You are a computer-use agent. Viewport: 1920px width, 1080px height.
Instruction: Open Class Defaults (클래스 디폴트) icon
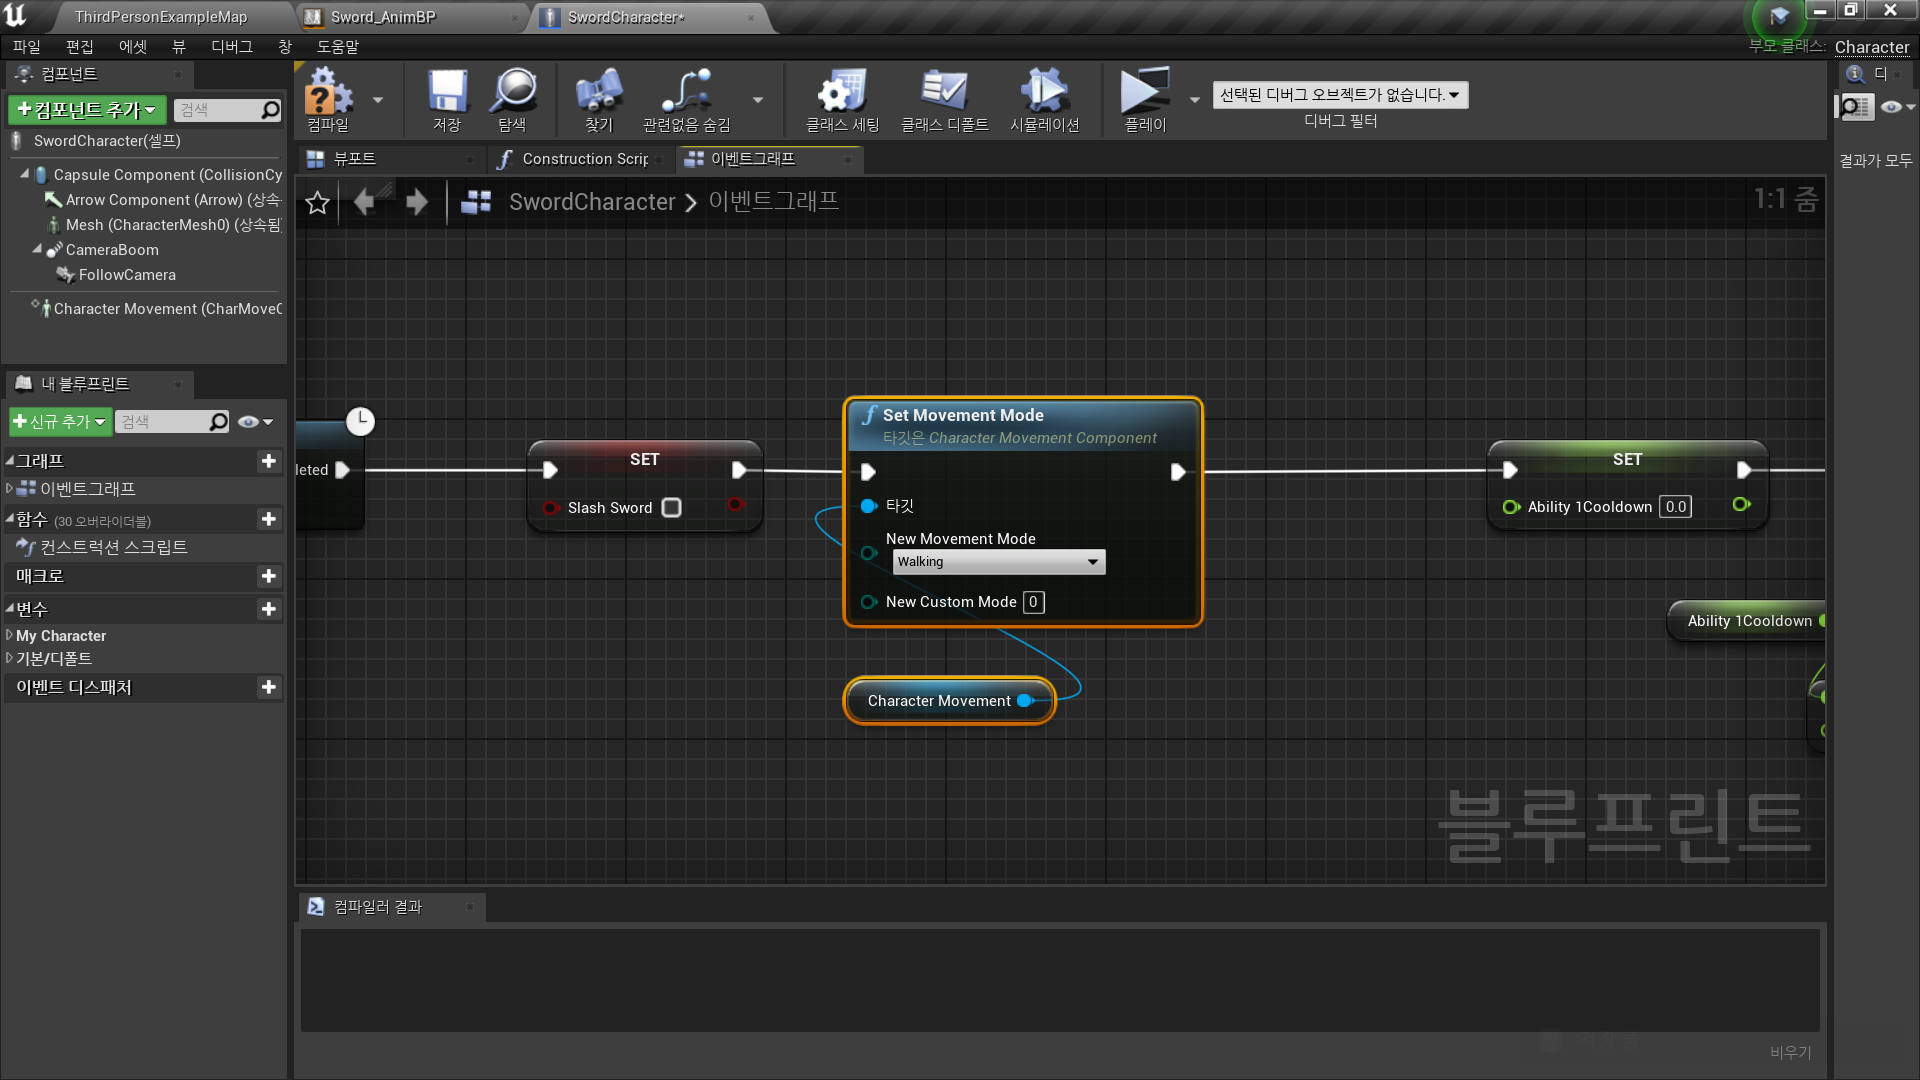coord(944,92)
